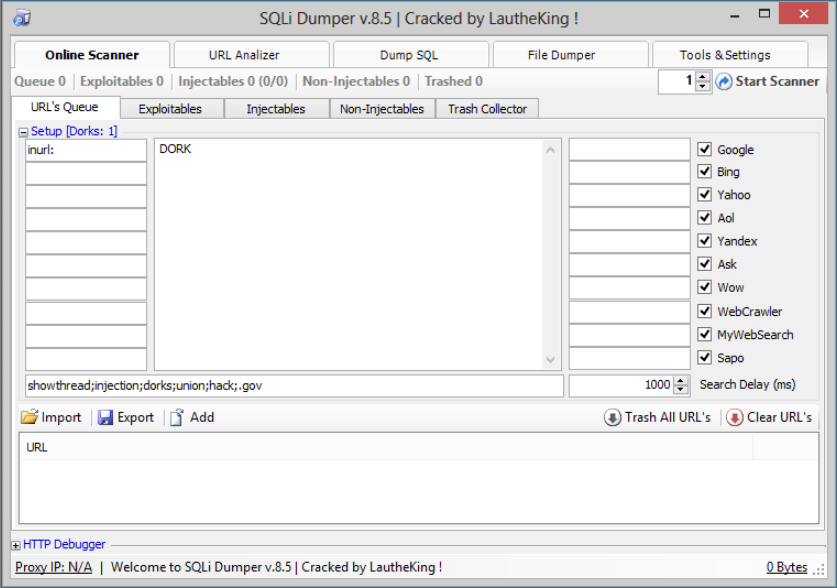Uncheck the Google search engine checkbox
This screenshot has height=588, width=837.
point(705,149)
